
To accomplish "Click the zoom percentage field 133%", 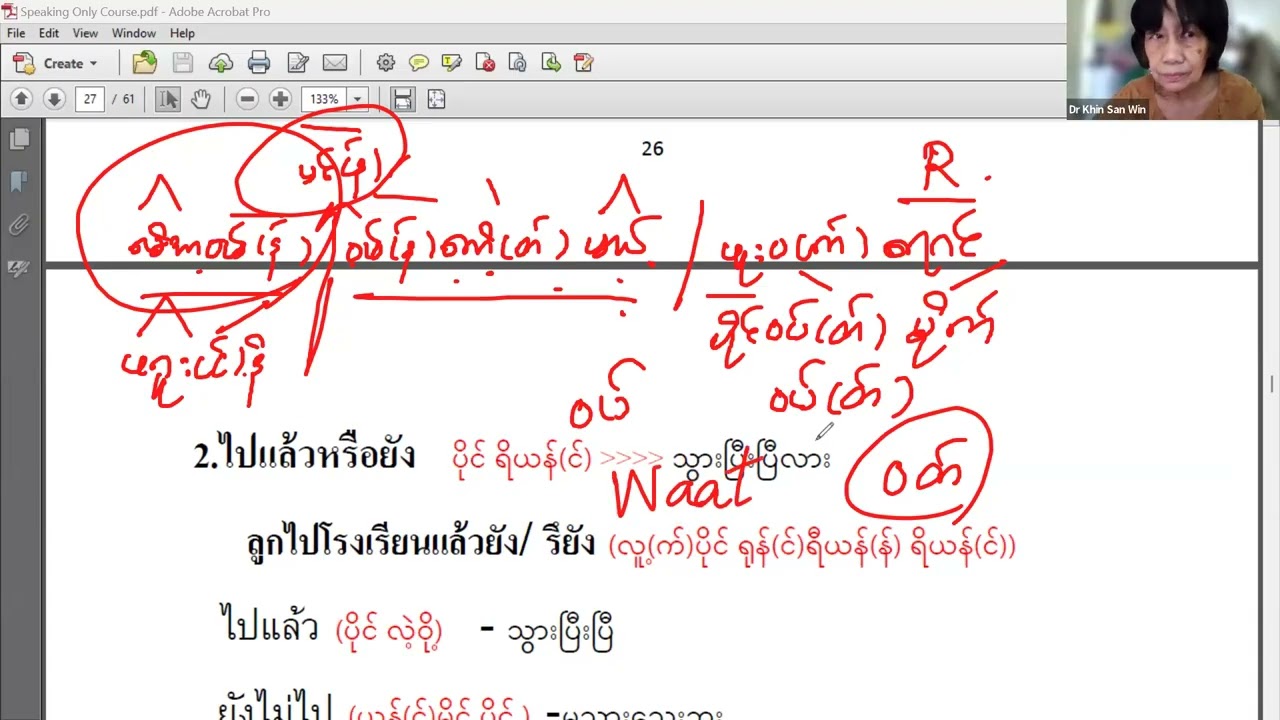I will click(324, 99).
